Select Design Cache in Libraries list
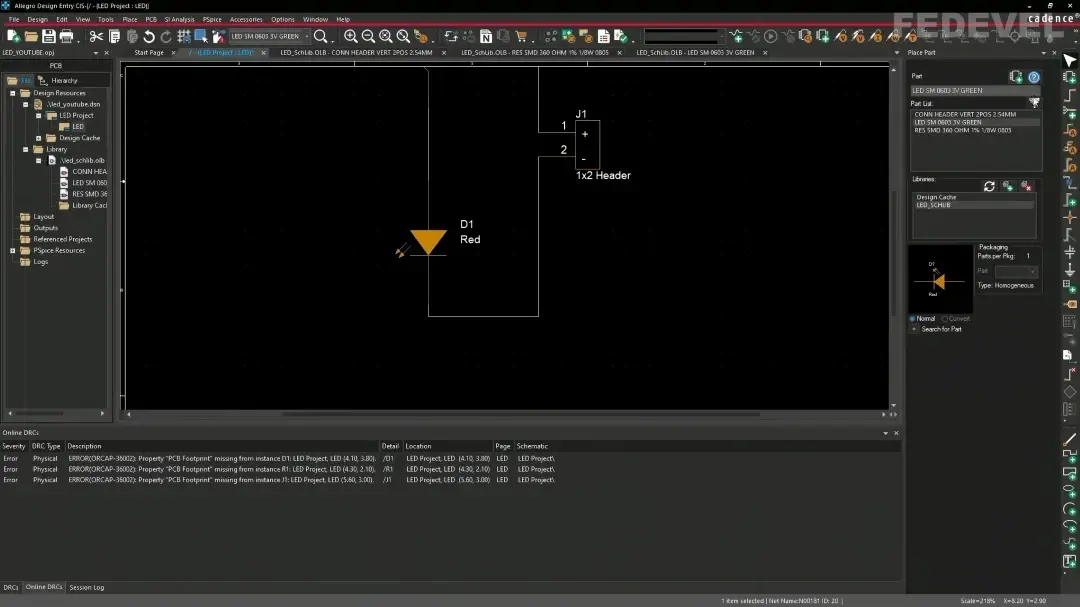 tap(936, 197)
